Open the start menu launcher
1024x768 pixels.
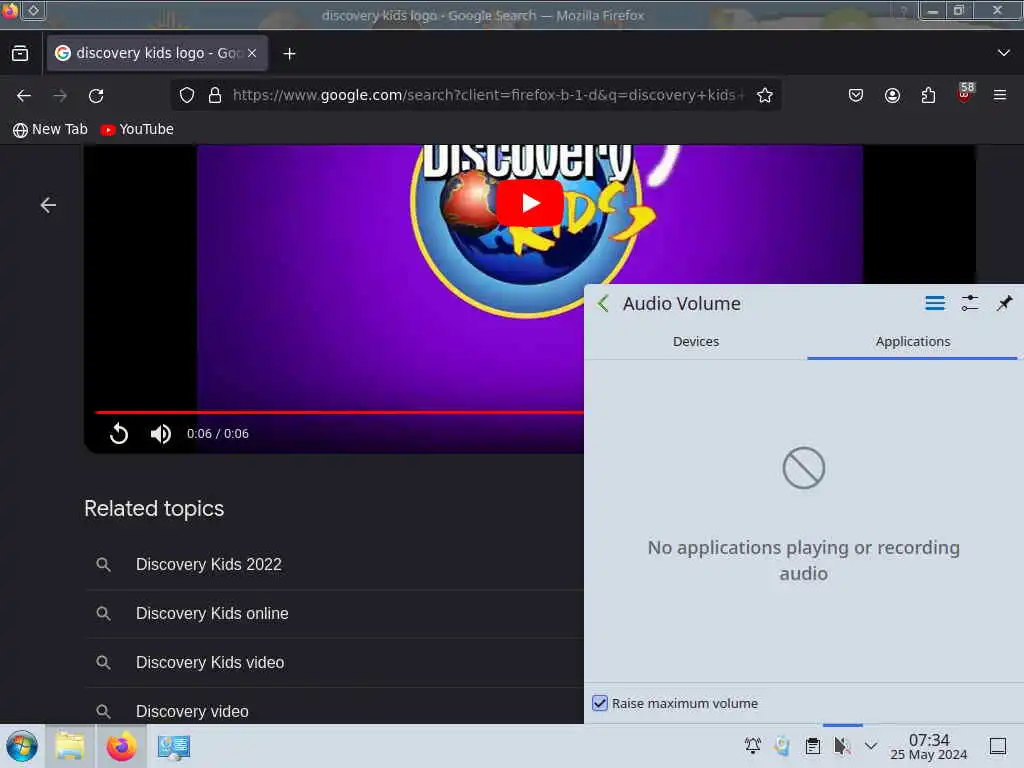22,746
